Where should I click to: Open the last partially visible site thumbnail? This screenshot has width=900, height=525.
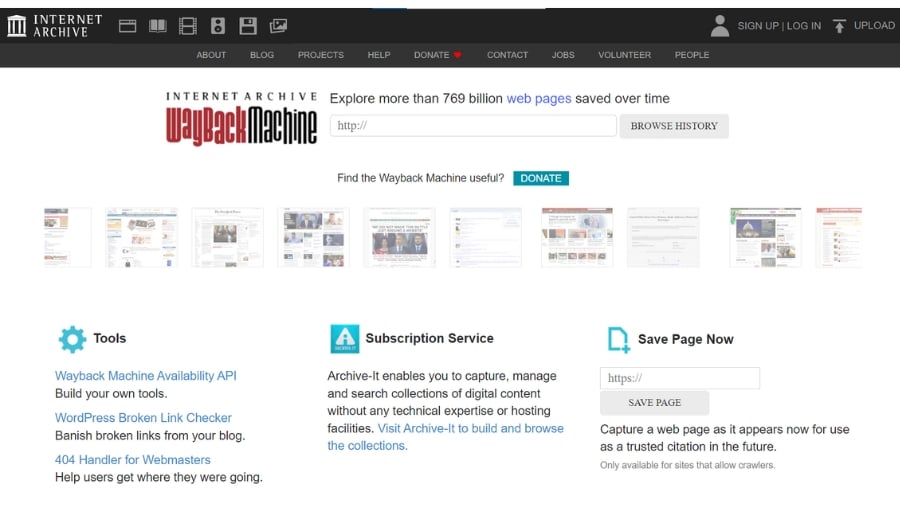click(839, 238)
